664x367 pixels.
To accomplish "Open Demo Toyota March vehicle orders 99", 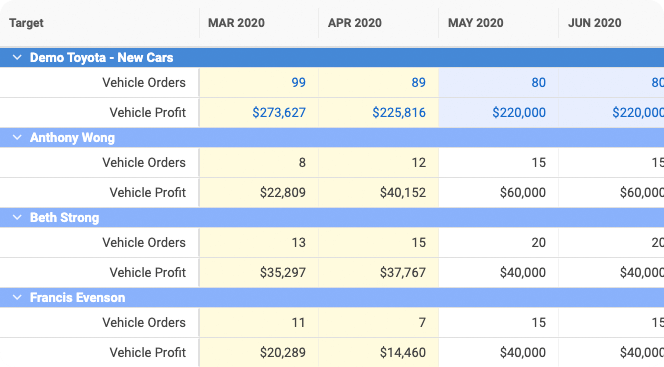I will 299,83.
